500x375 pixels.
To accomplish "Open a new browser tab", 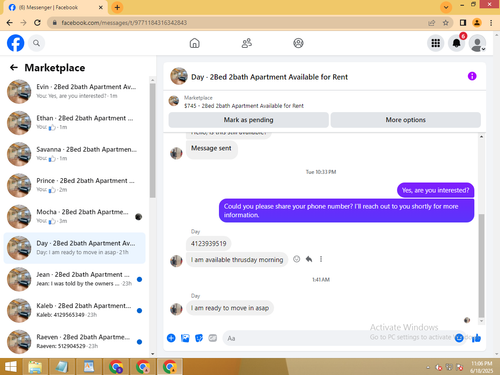I will tap(117, 7).
